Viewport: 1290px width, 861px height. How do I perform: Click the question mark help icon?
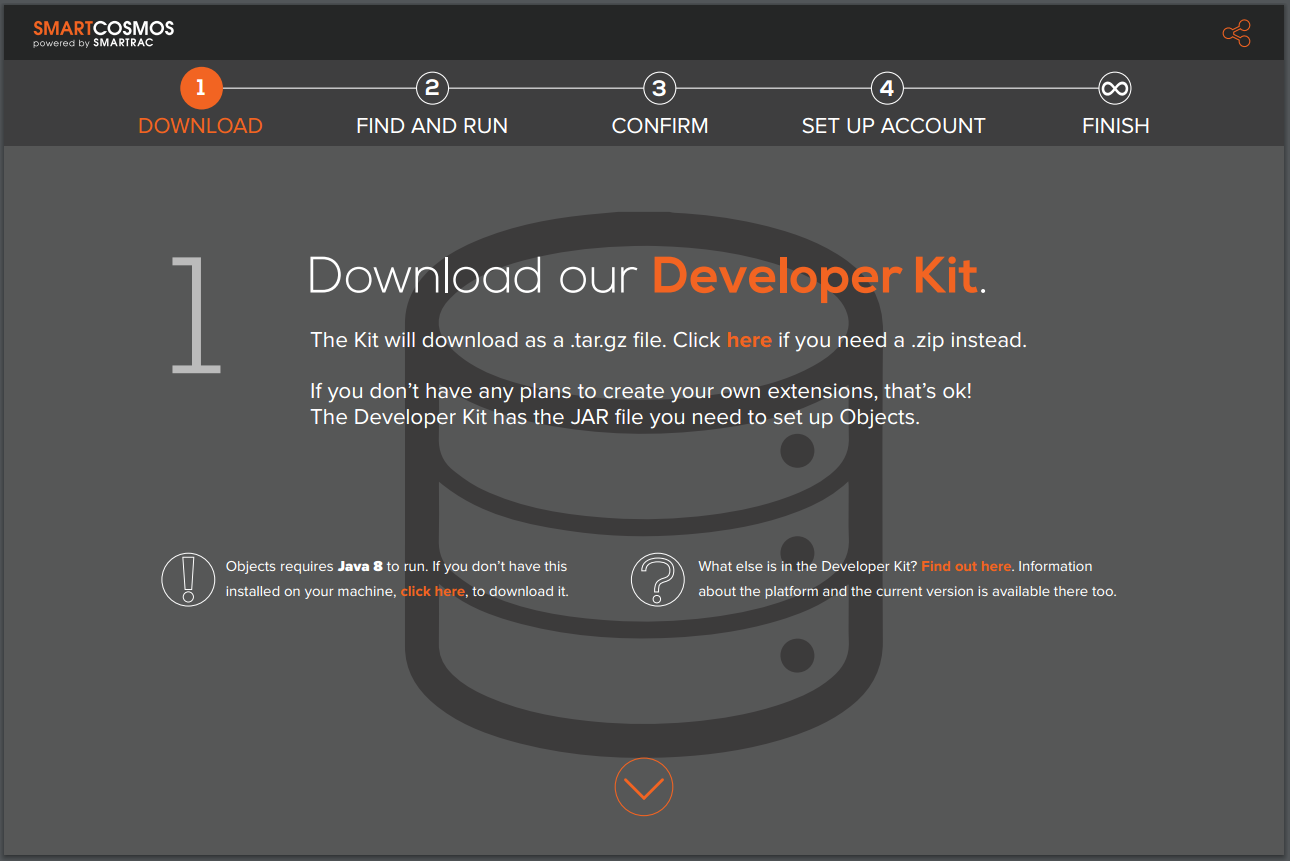(658, 579)
